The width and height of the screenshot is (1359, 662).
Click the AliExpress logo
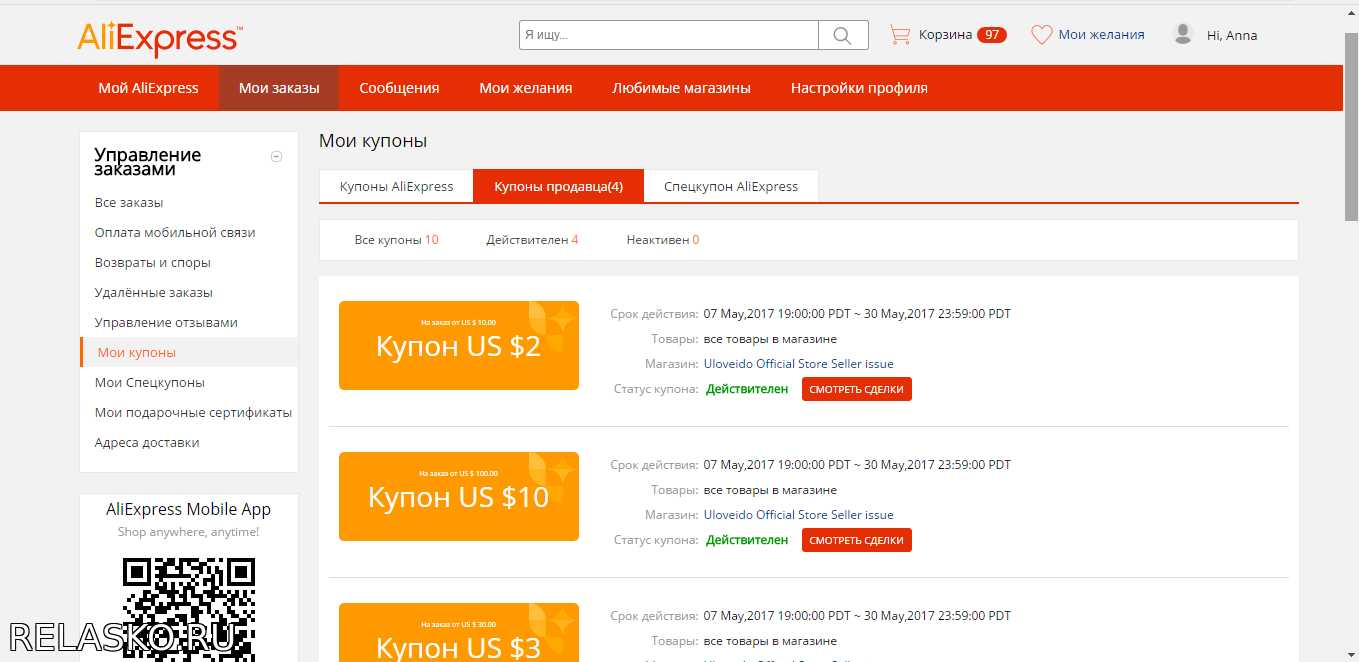click(159, 38)
